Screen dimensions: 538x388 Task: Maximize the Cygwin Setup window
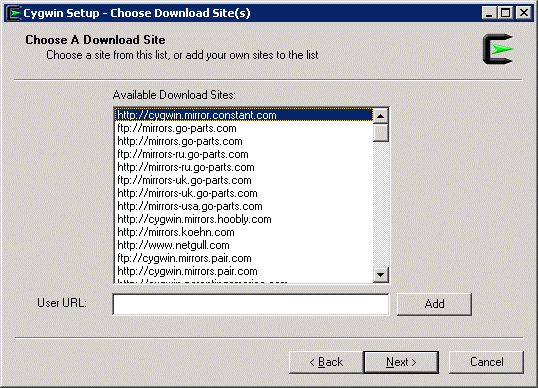(505, 13)
